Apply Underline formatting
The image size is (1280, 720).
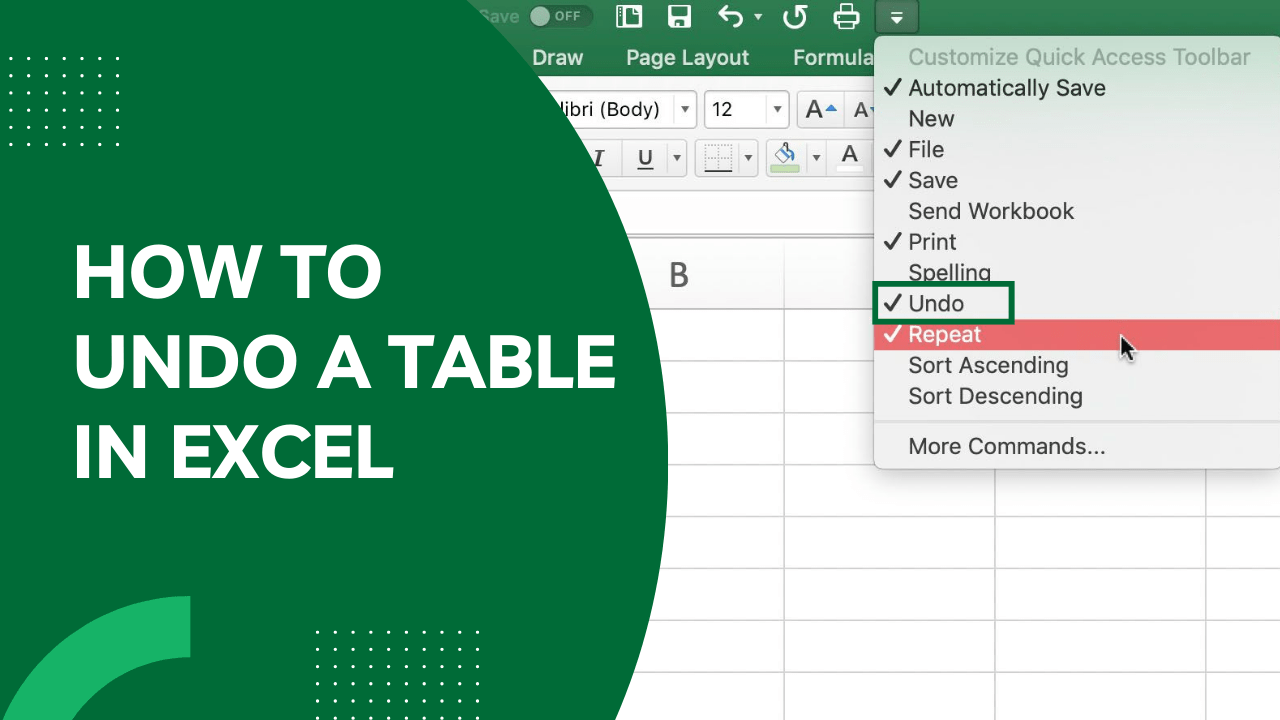[645, 158]
